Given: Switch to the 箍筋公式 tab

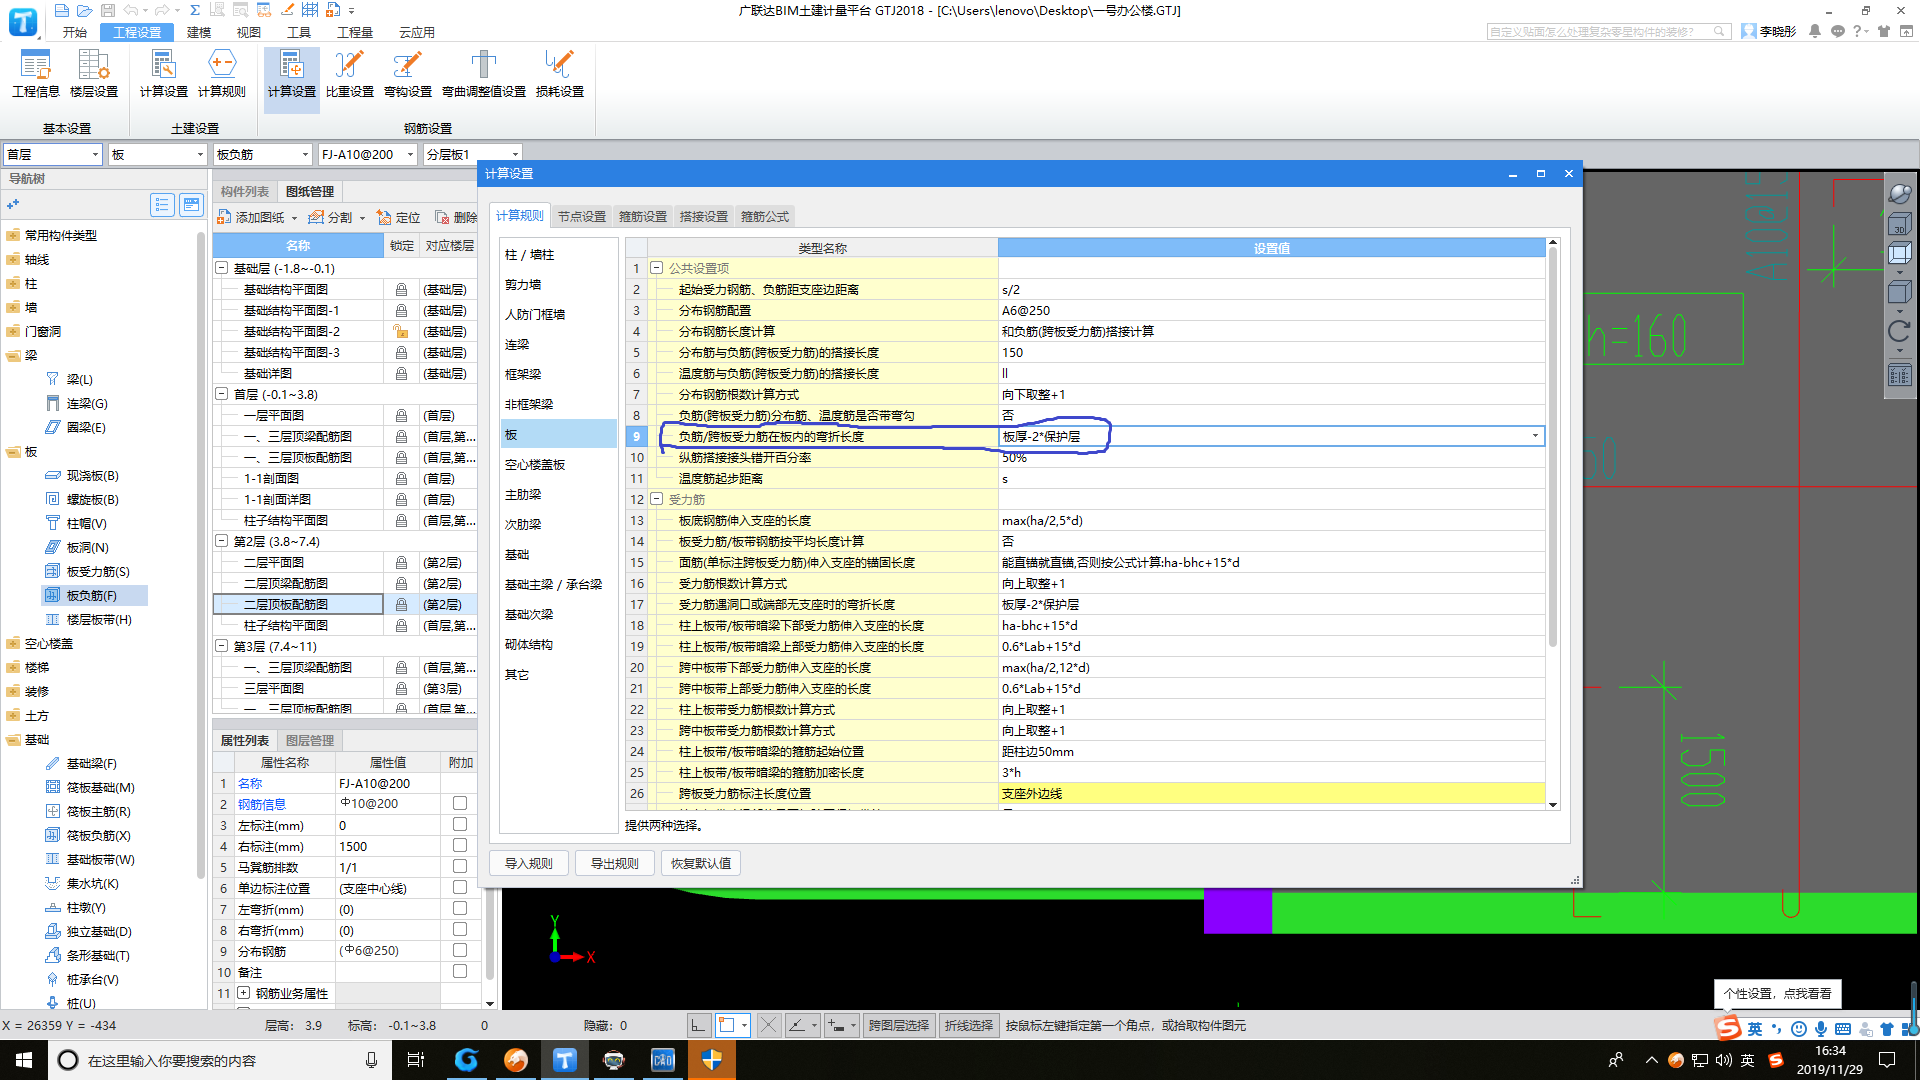Looking at the screenshot, I should click(765, 216).
